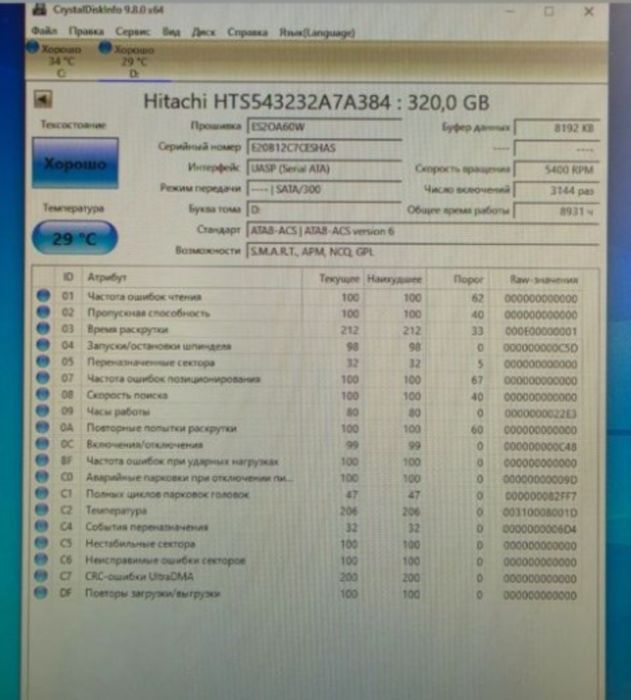Click status icon for attribute 01
Viewport: 631px width, 700px height.
pyautogui.click(x=43, y=296)
